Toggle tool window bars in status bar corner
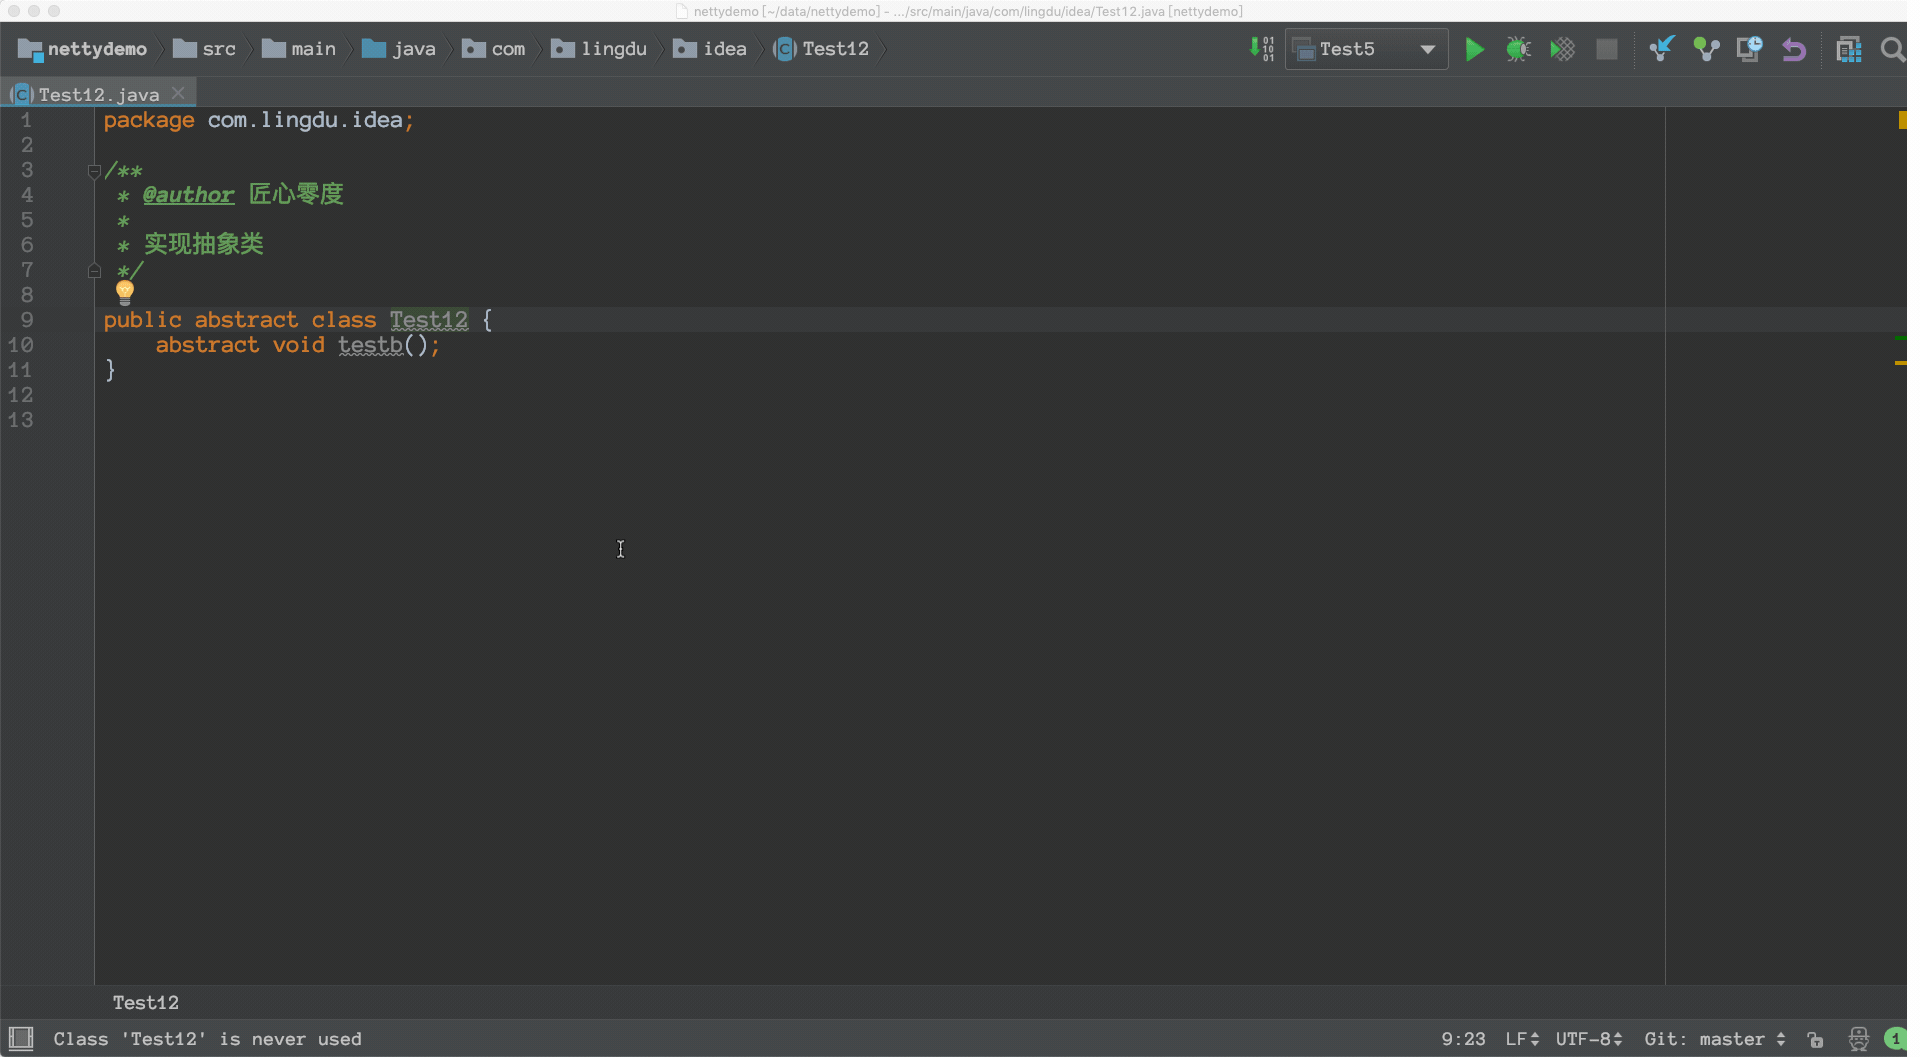 tap(21, 1038)
